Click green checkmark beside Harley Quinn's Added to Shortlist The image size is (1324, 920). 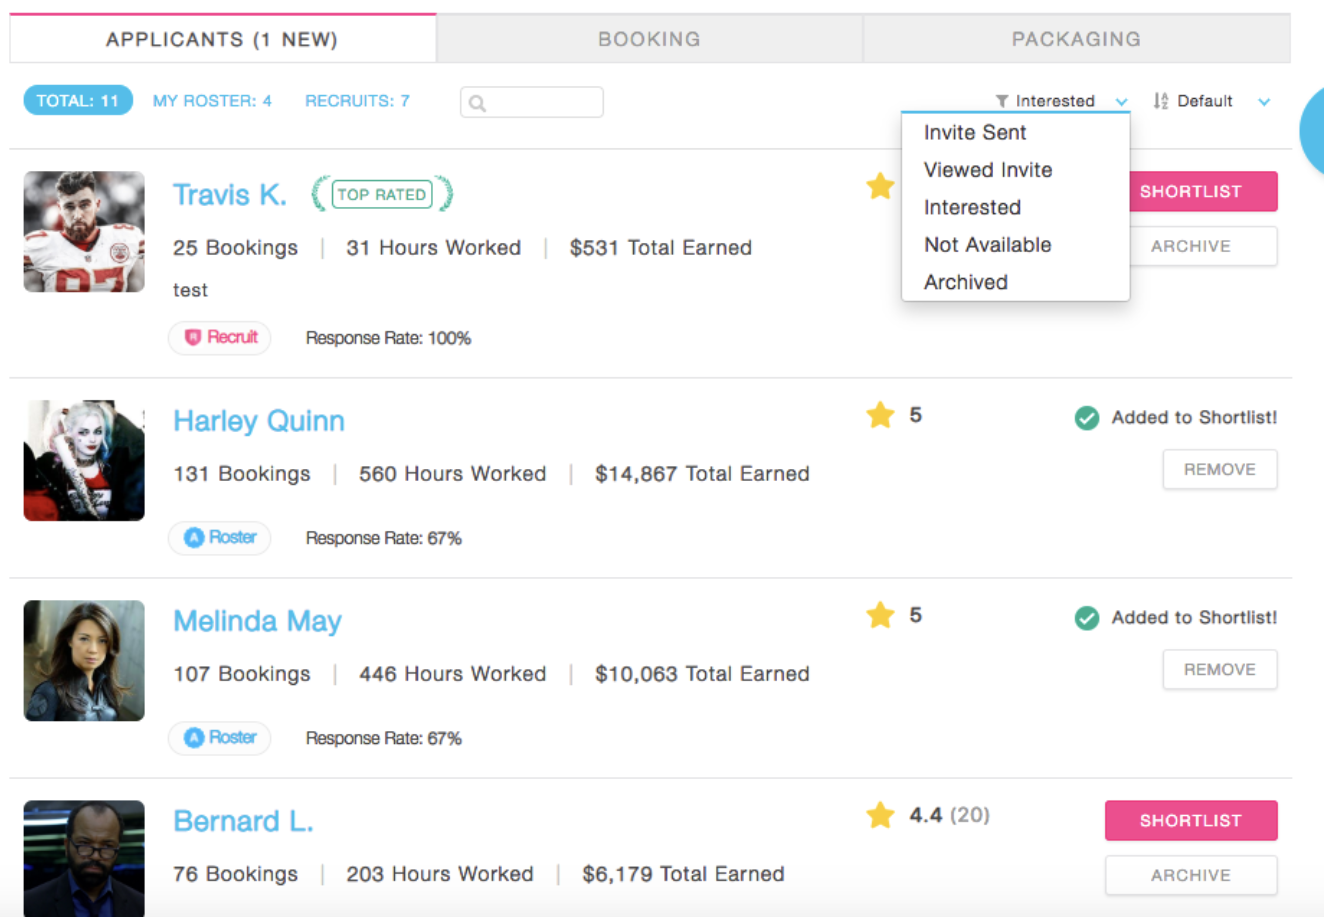[x=1086, y=418]
